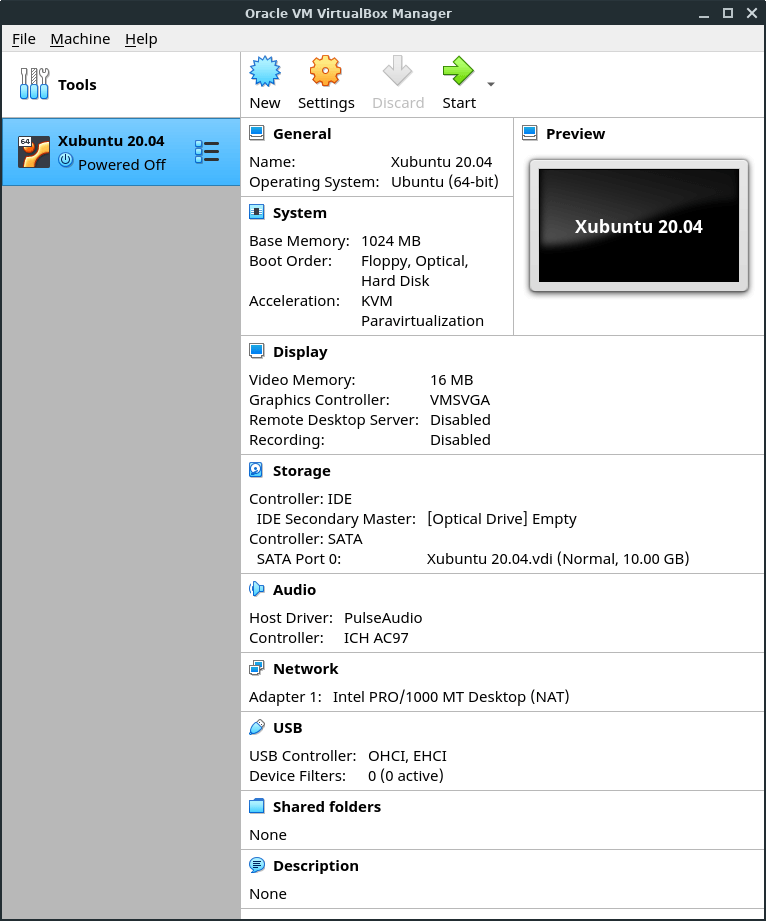The image size is (766, 921).
Task: Select the Xubuntu 20.04 virtual machine entry
Action: tap(110, 152)
